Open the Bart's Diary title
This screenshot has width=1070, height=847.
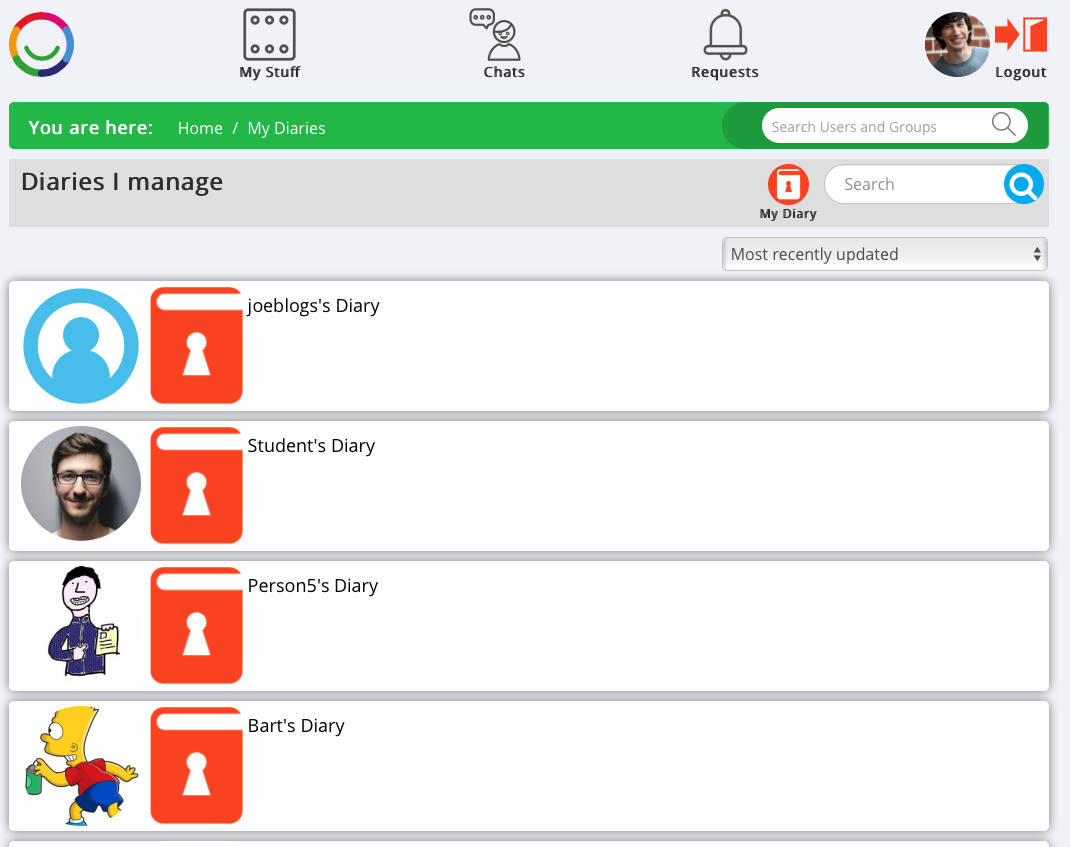(x=296, y=726)
